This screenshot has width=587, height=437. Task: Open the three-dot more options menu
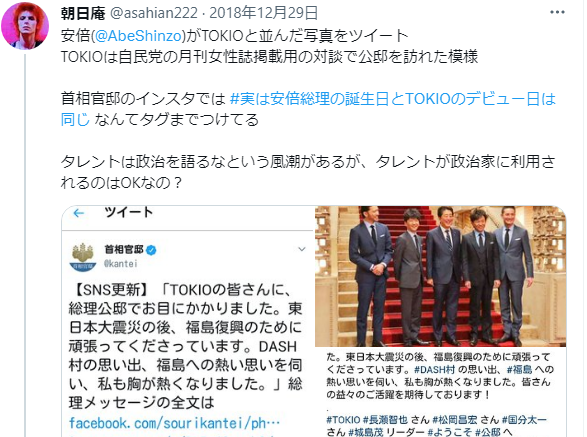(x=557, y=12)
